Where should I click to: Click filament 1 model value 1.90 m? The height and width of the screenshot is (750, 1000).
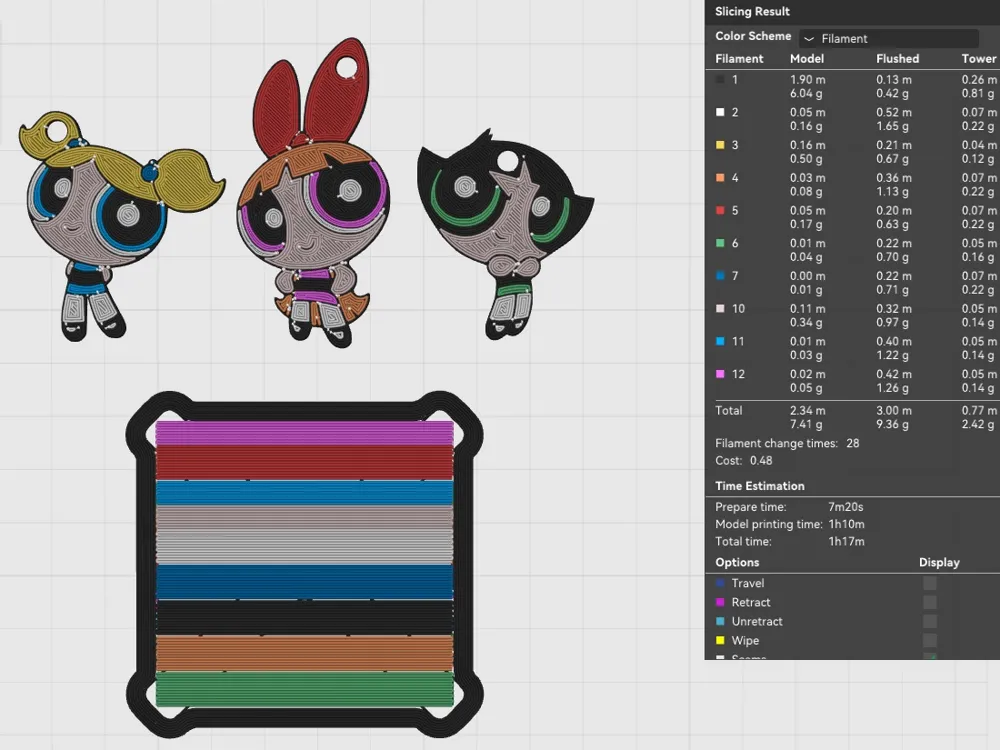click(x=807, y=80)
